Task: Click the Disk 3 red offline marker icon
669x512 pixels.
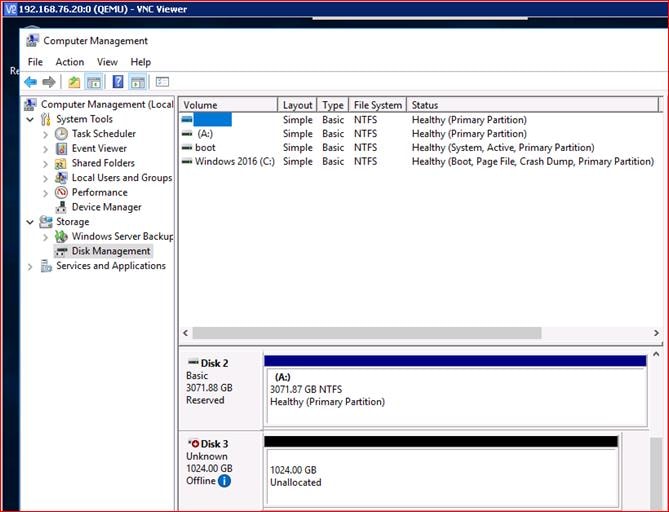Action: [195, 444]
